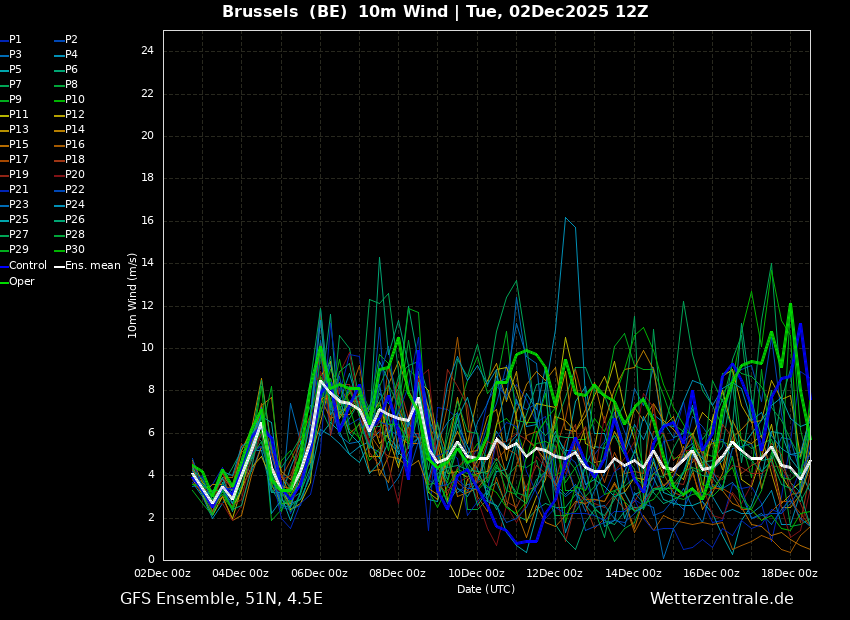The height and width of the screenshot is (620, 850).
Task: Click the 14Dec 00z axis tick label
Action: pos(633,573)
